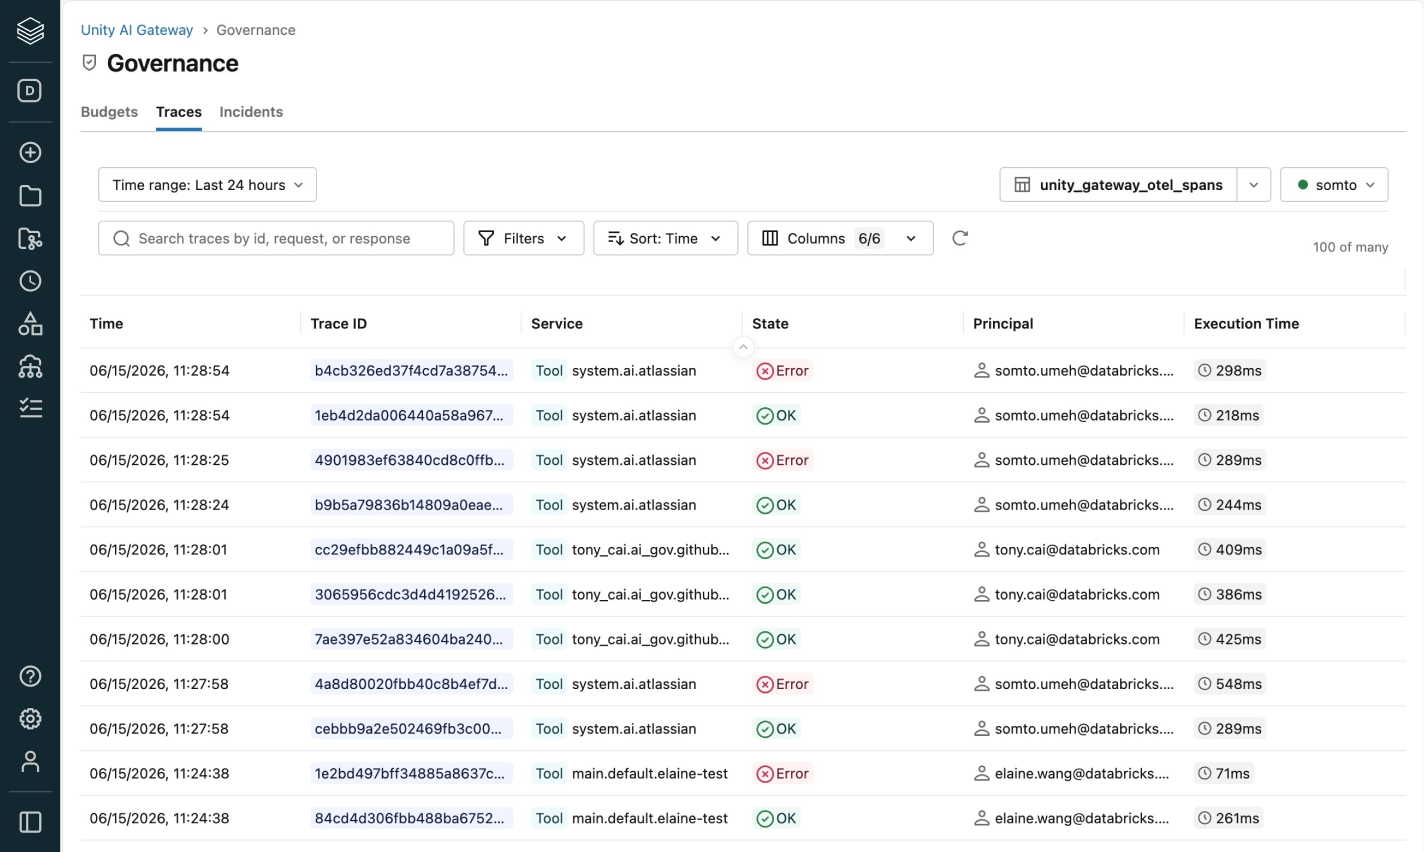Click the unity_gateway_otel_spans table button
1424x852 pixels.
[x=1118, y=185]
